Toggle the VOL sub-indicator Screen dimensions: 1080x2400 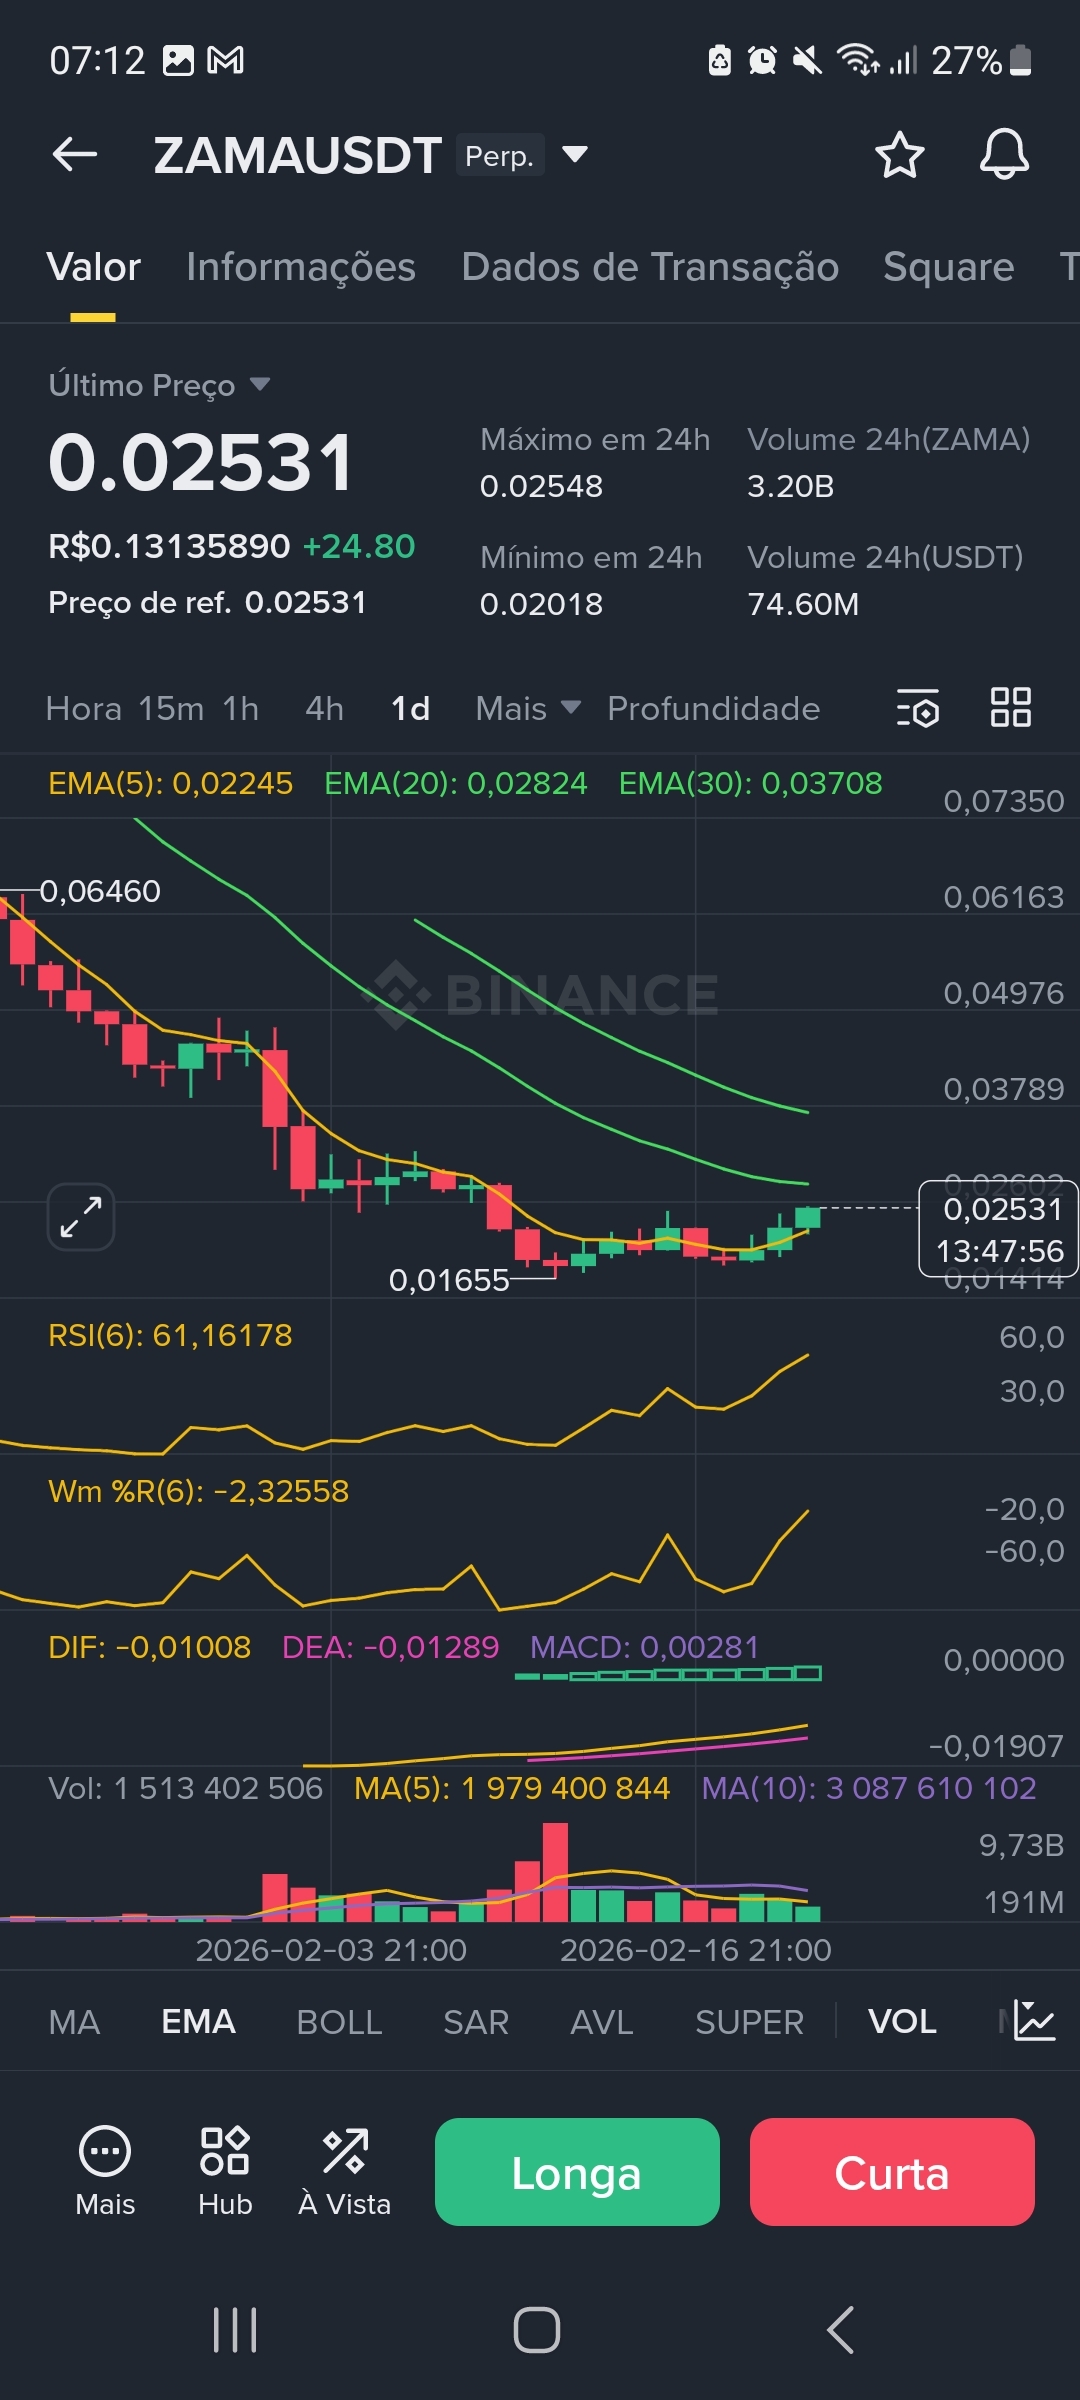pyautogui.click(x=902, y=2022)
